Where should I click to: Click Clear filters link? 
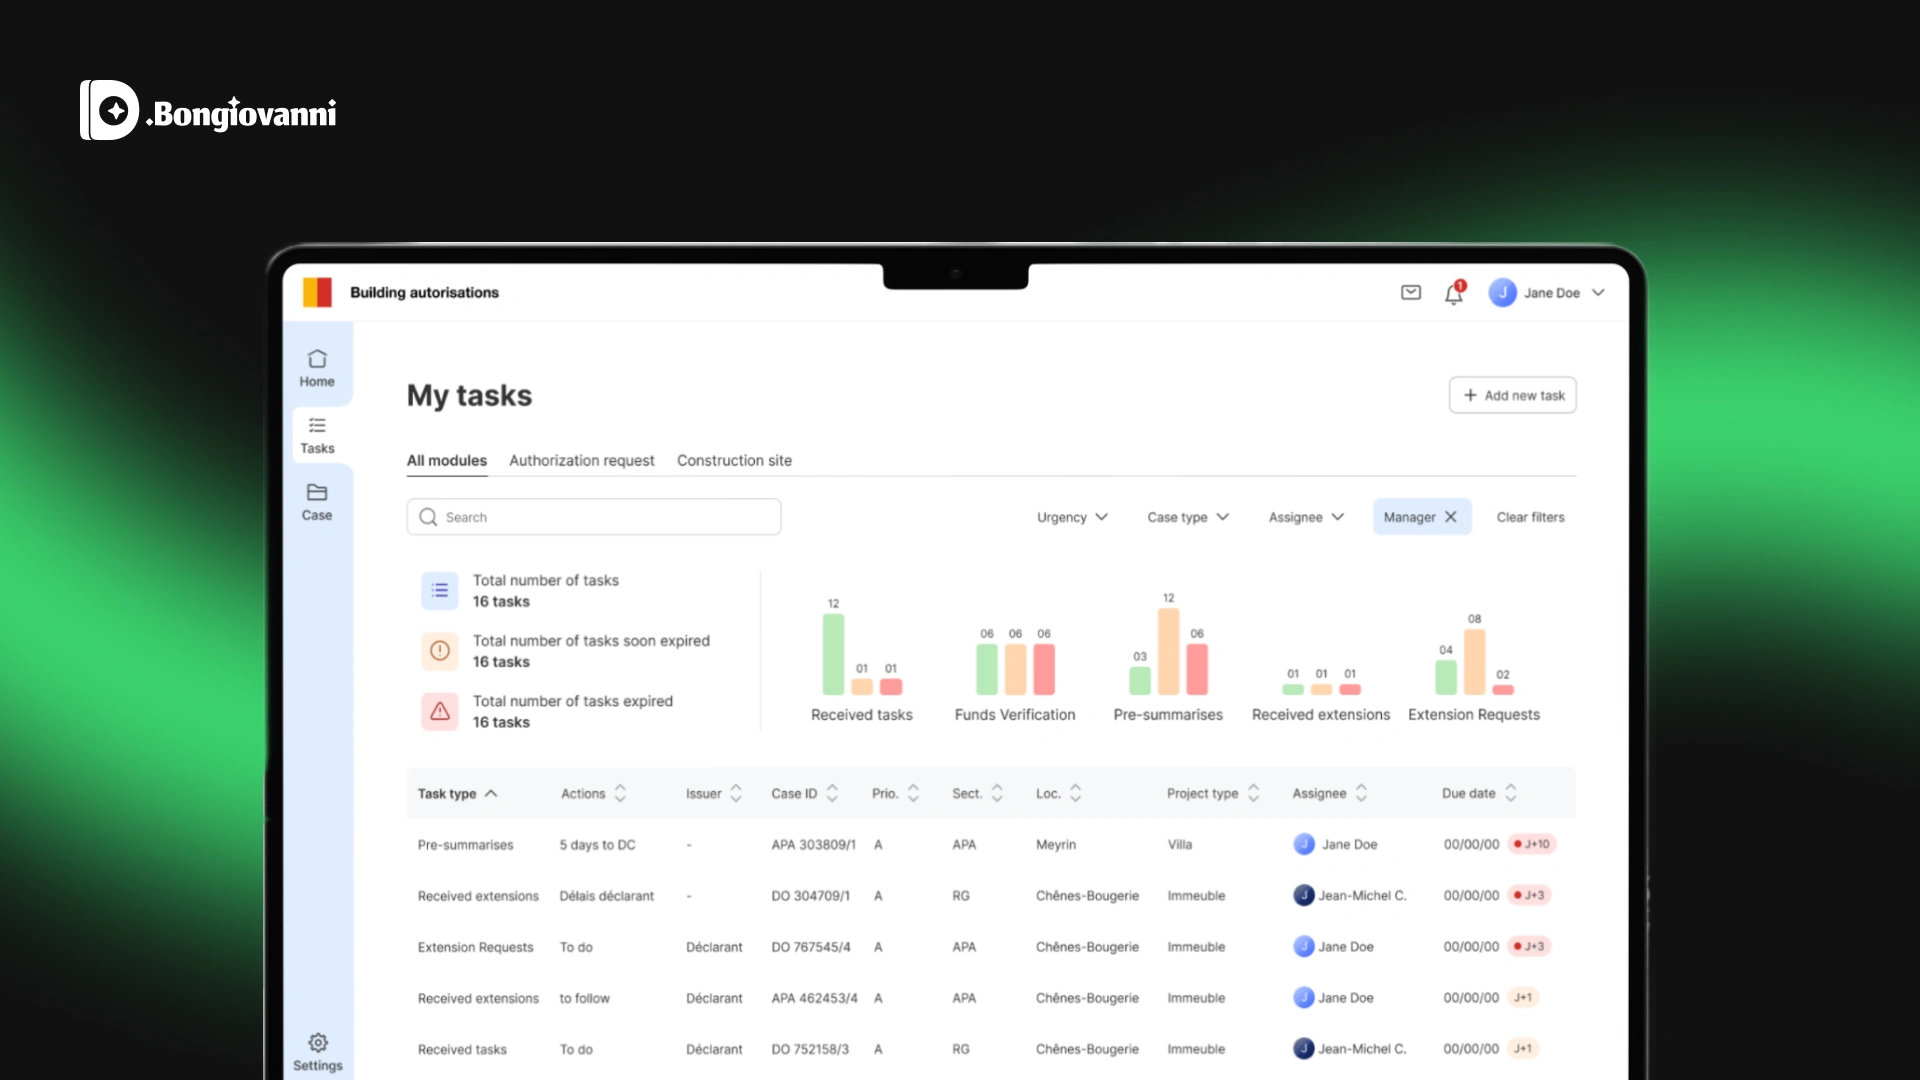[x=1530, y=517]
